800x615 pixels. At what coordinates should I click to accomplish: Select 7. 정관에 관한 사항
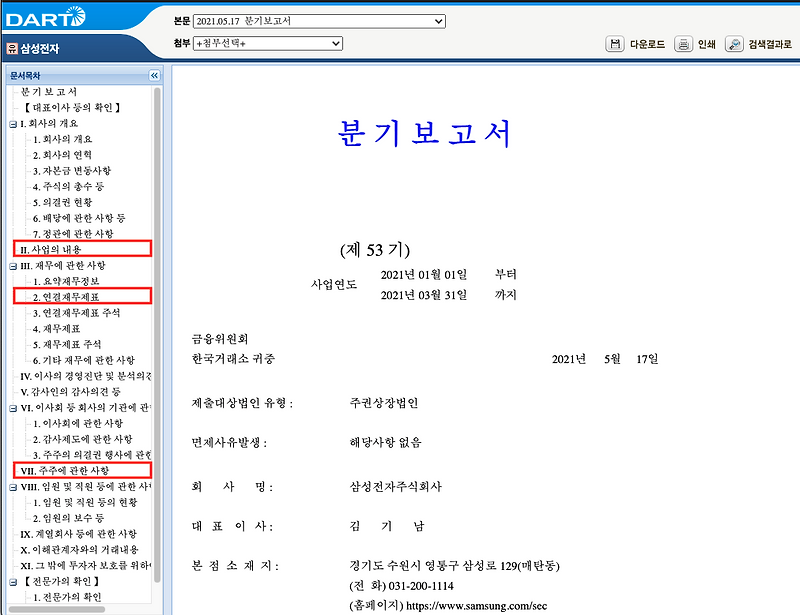coord(73,234)
